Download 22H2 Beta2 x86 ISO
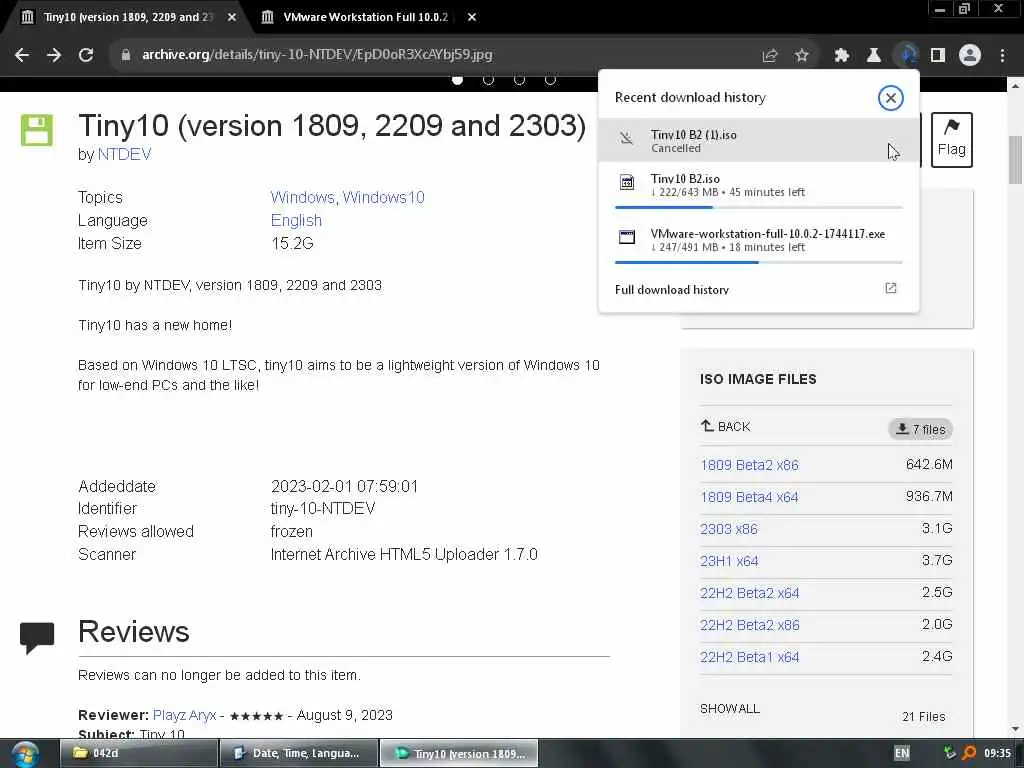The height and width of the screenshot is (768, 1024). (750, 625)
